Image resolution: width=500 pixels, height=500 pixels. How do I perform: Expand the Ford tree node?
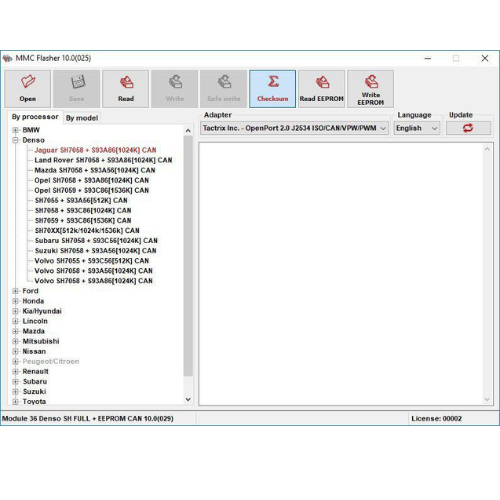click(x=15, y=291)
